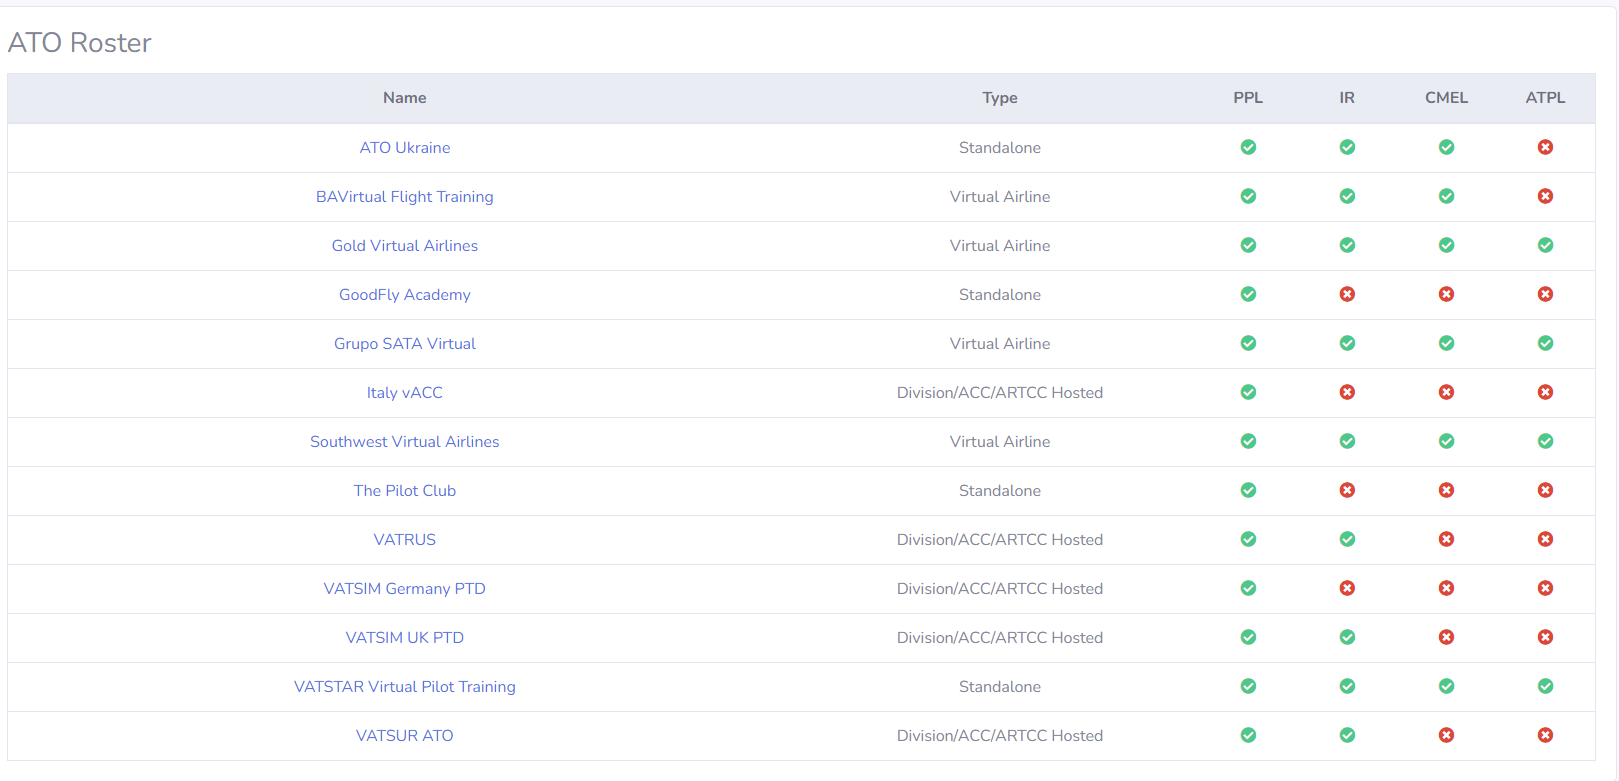Click Italy vACC's Division/ACC/ARTCC Hosted cell

click(1000, 393)
